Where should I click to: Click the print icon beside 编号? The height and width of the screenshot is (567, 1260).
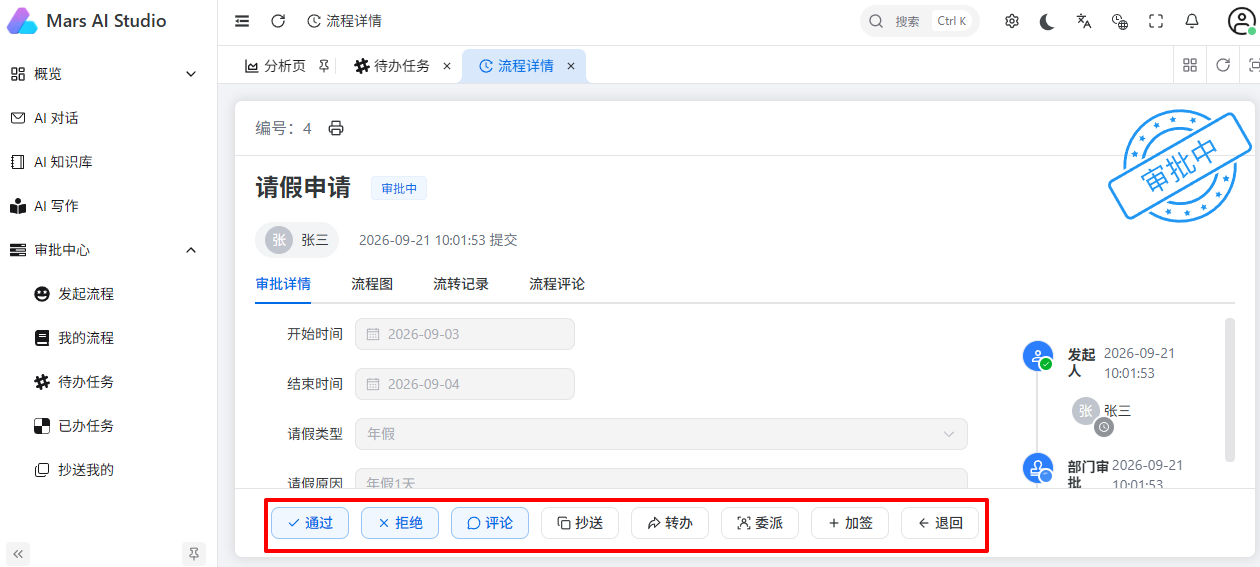pyautogui.click(x=336, y=128)
